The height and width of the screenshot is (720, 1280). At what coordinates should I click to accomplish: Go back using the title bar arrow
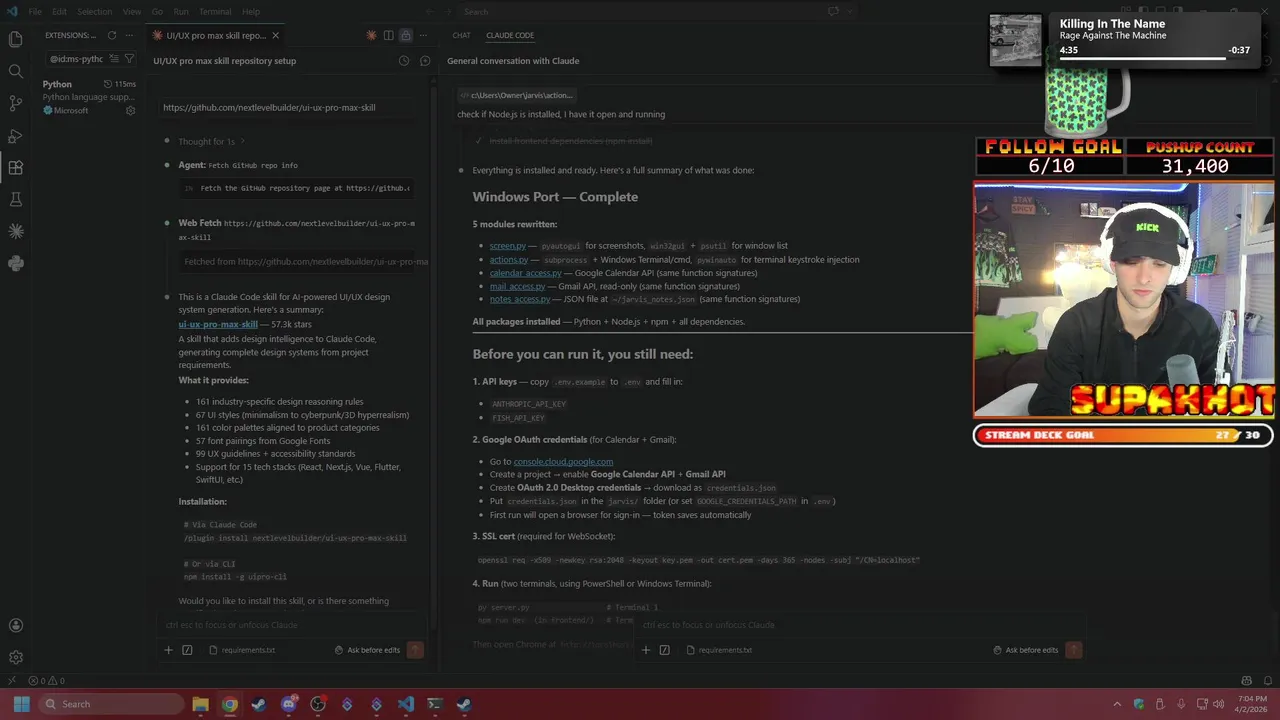(x=429, y=11)
